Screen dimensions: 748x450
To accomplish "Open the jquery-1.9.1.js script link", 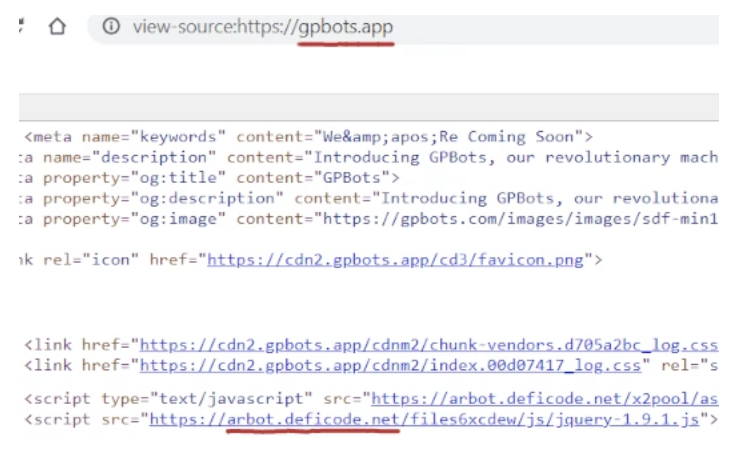I will click(425, 419).
